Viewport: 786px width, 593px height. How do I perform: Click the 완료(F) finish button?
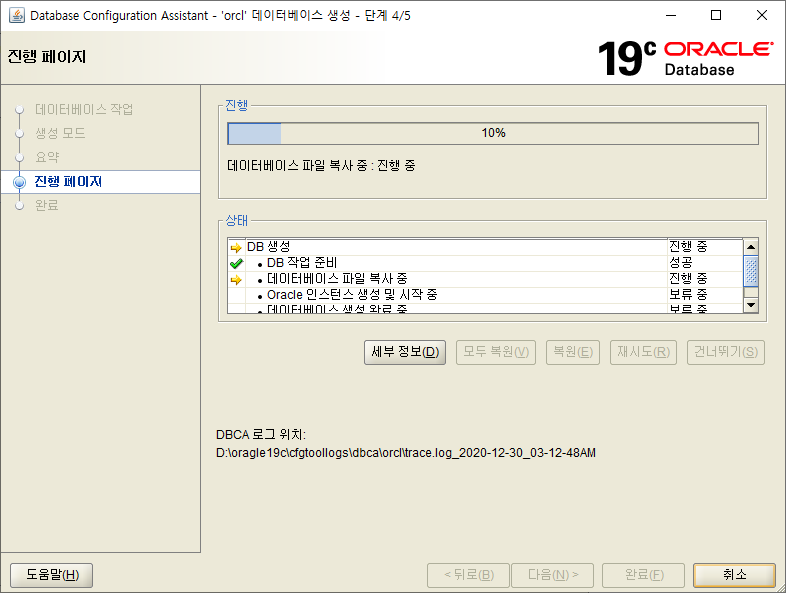click(x=644, y=575)
